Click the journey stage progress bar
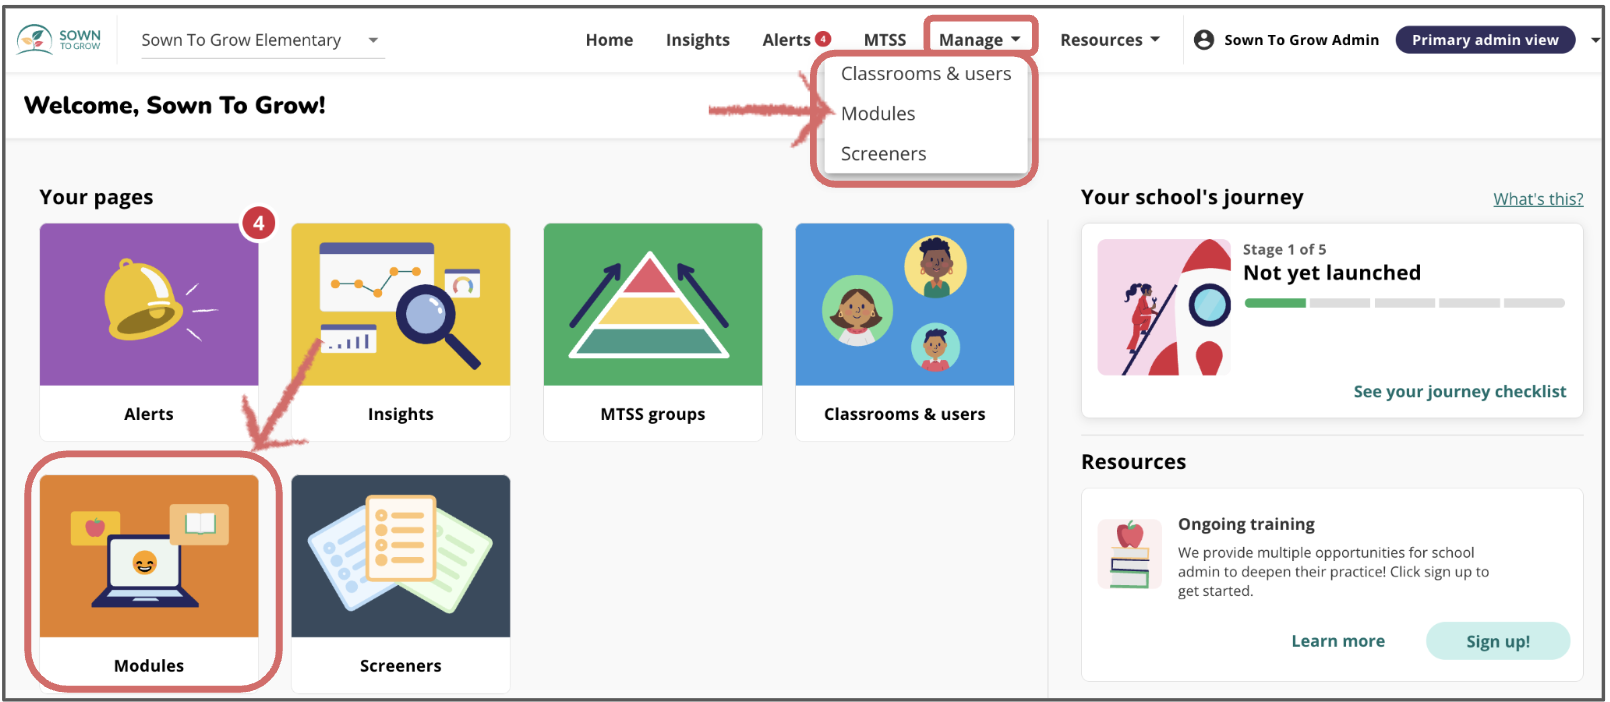The height and width of the screenshot is (702, 1610). [1403, 303]
